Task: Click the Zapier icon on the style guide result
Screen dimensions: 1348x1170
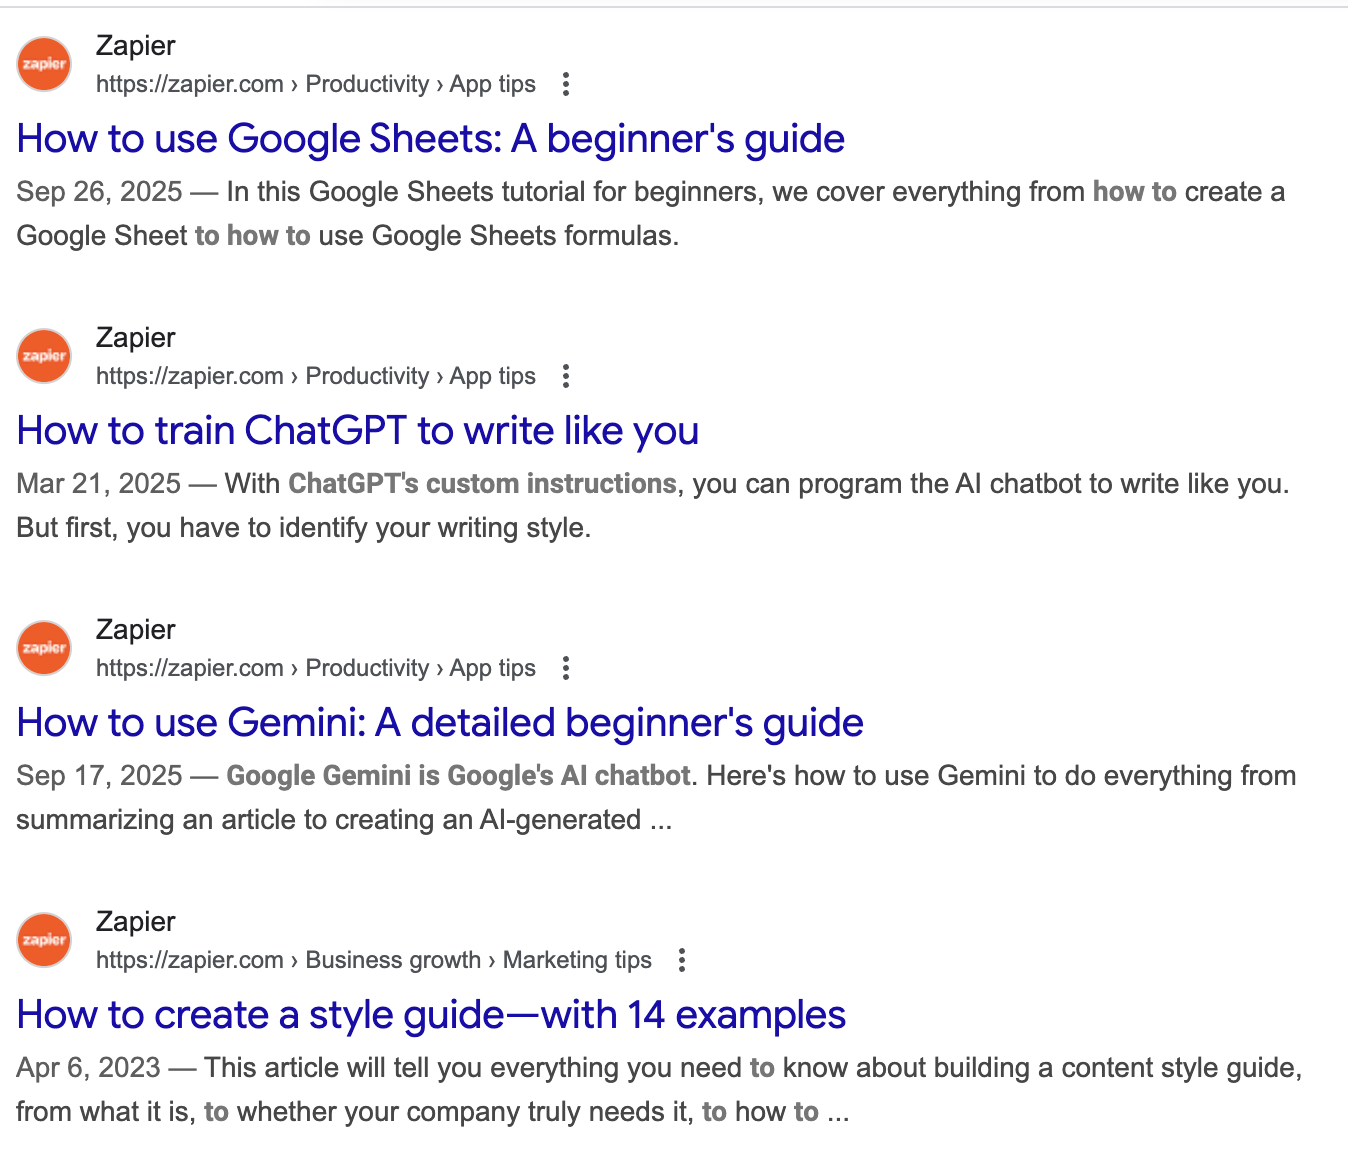Action: (x=43, y=939)
